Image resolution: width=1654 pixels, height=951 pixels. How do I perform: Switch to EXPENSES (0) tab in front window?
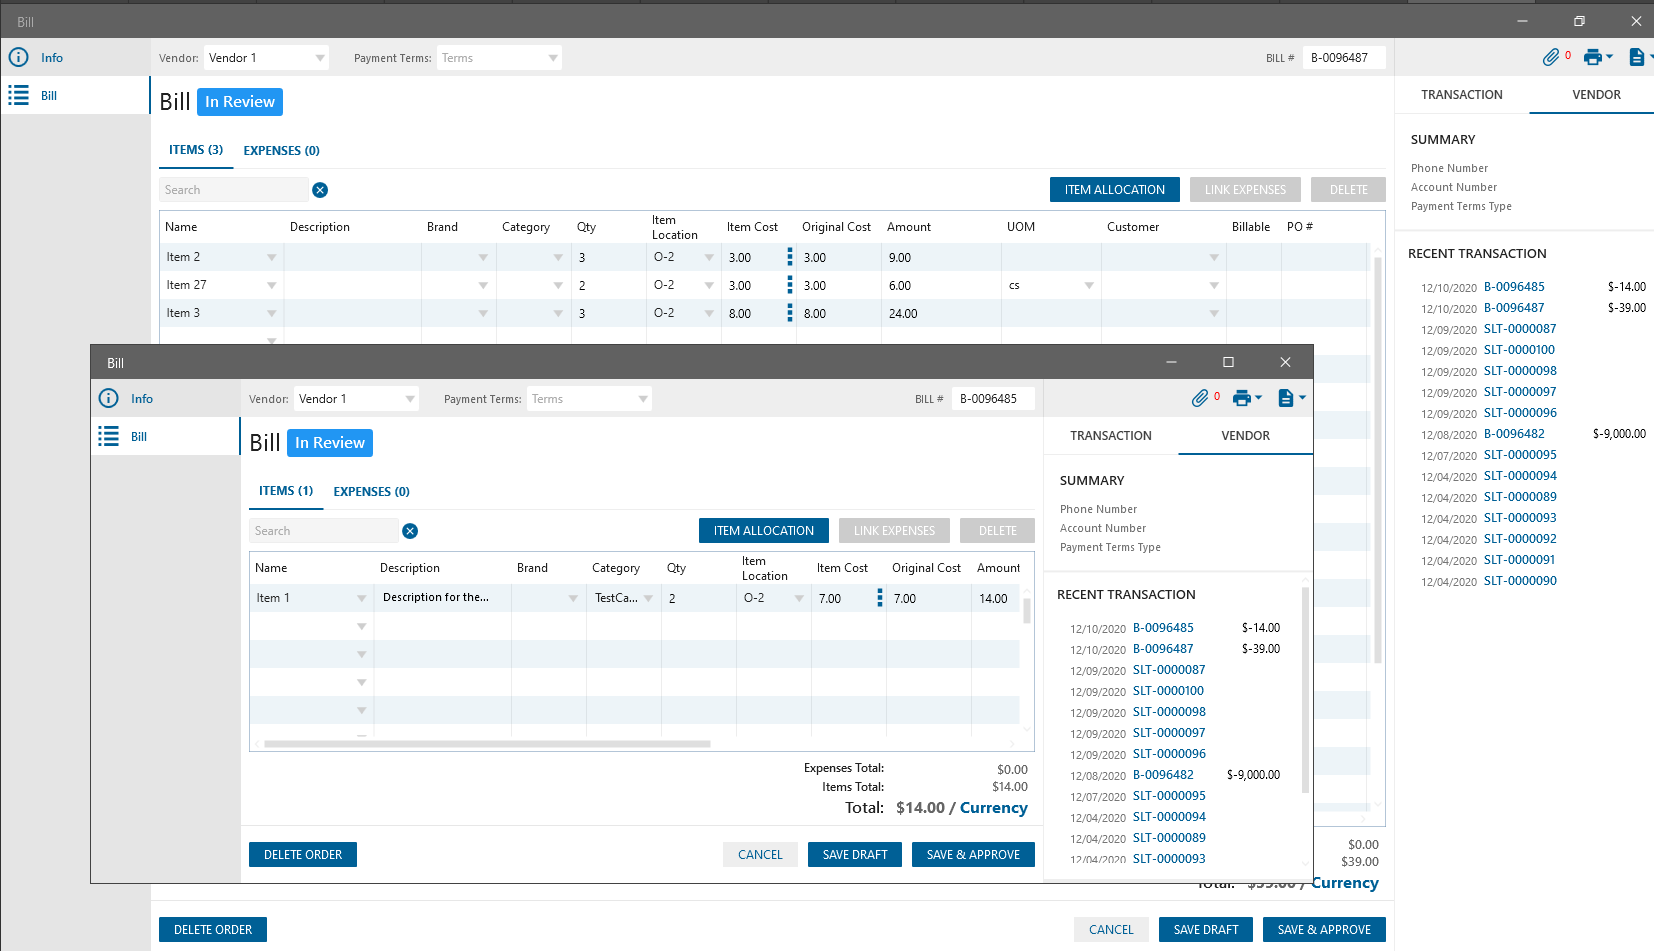coord(371,491)
